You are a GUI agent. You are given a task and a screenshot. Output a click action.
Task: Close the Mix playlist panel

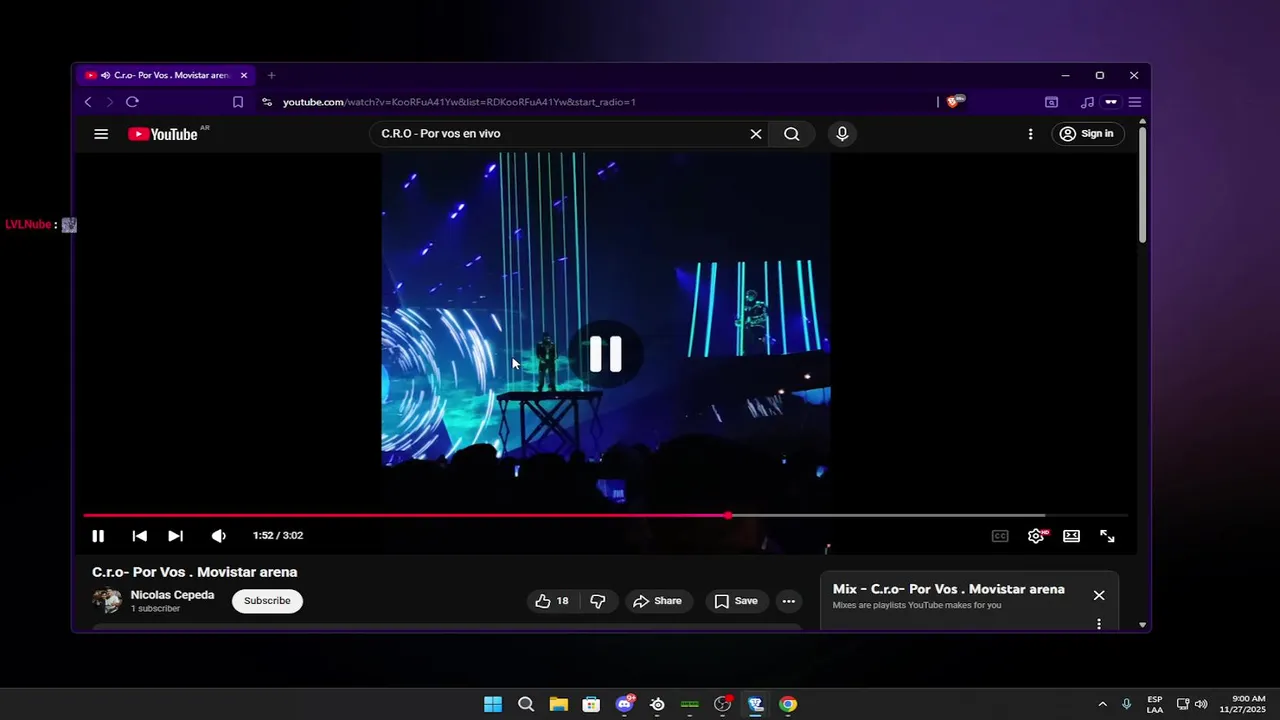(x=1099, y=595)
